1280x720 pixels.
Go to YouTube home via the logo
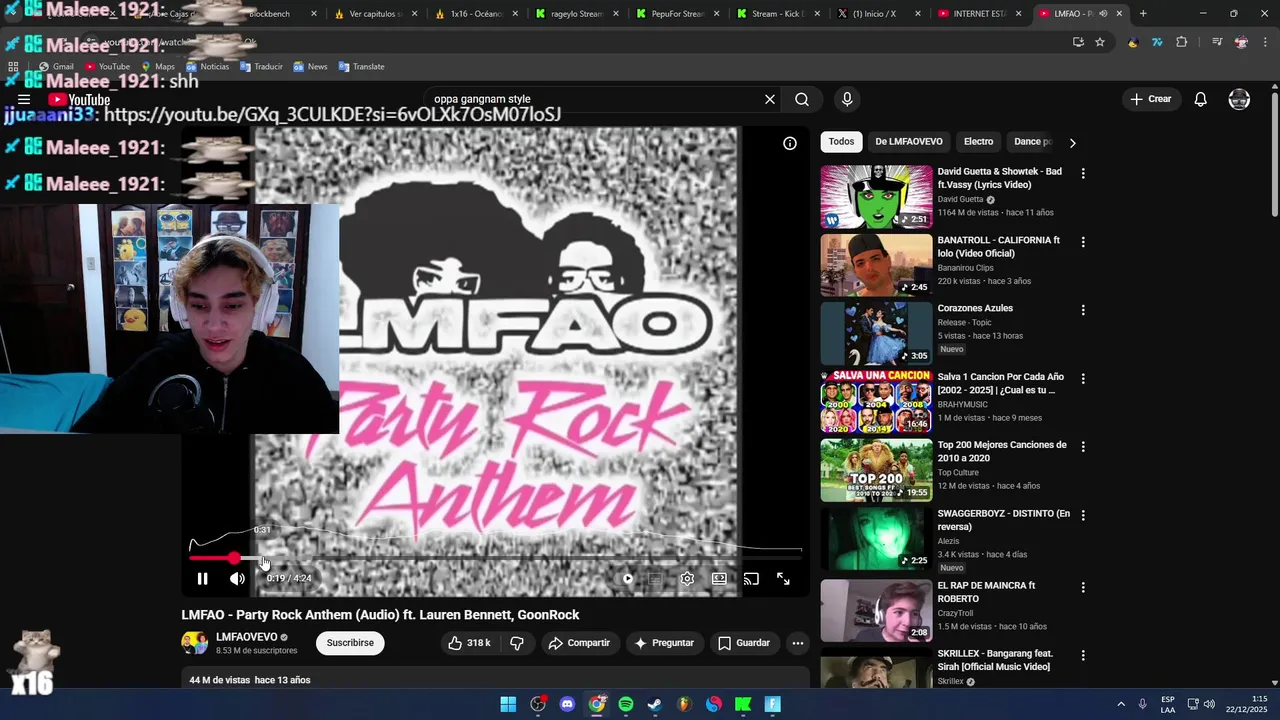click(79, 99)
